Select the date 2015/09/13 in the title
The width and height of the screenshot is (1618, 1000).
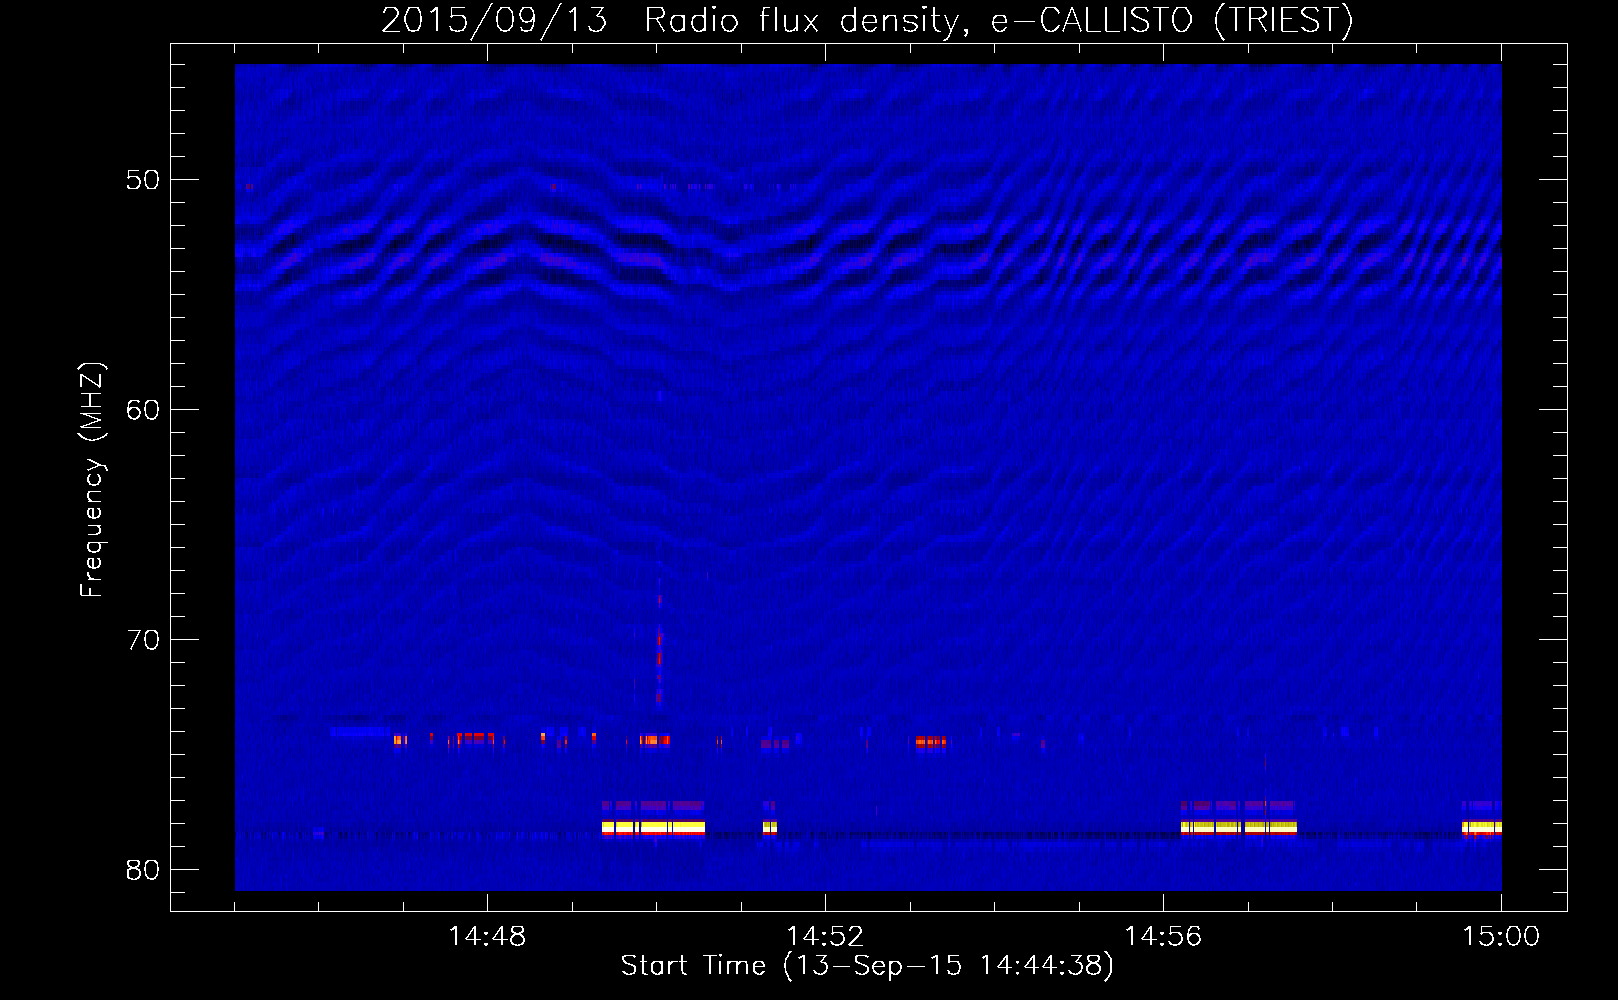(494, 20)
